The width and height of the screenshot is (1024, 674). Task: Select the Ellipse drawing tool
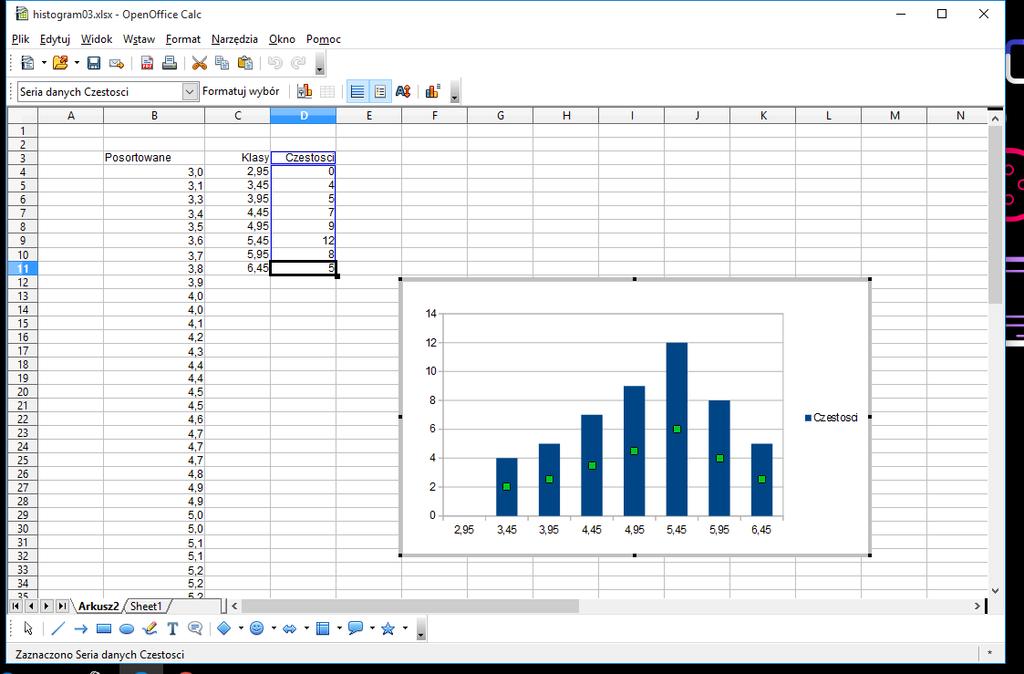(127, 628)
